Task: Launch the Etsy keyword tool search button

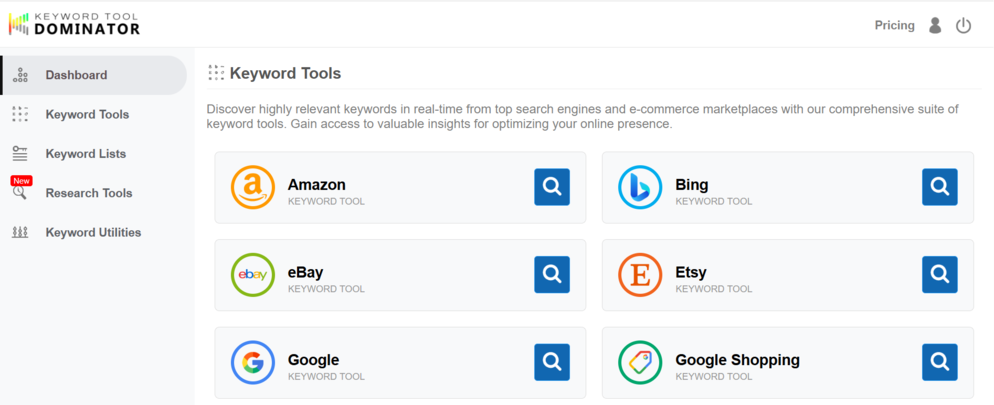Action: click(x=939, y=274)
